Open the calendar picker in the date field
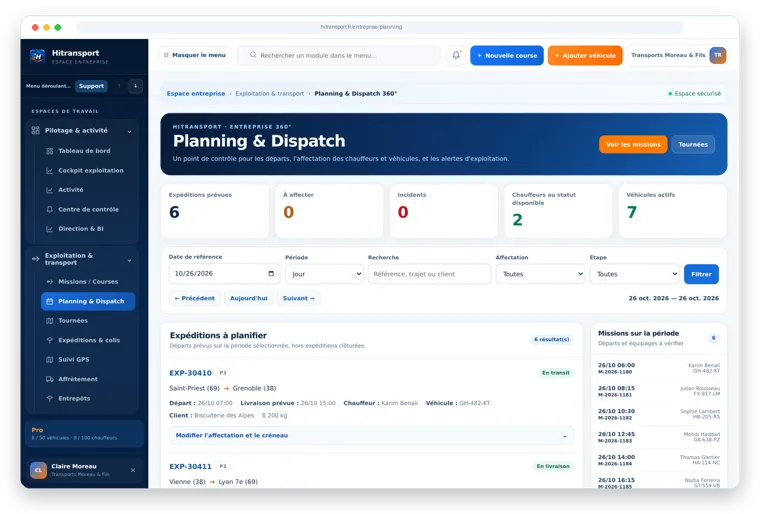Screen dimensions: 760x514 (271, 273)
